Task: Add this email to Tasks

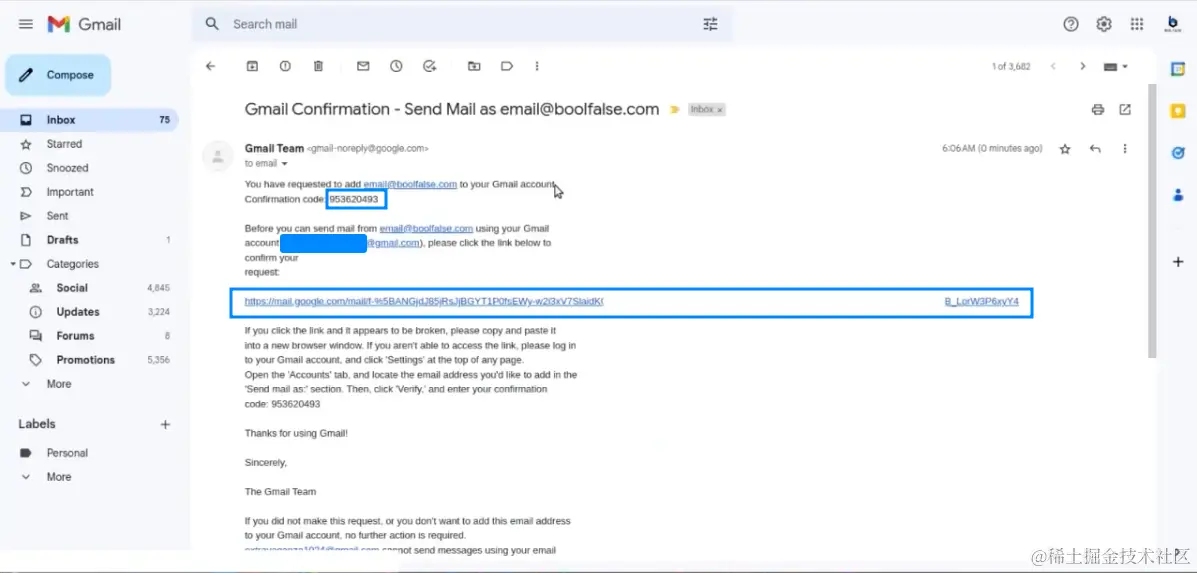Action: click(430, 66)
